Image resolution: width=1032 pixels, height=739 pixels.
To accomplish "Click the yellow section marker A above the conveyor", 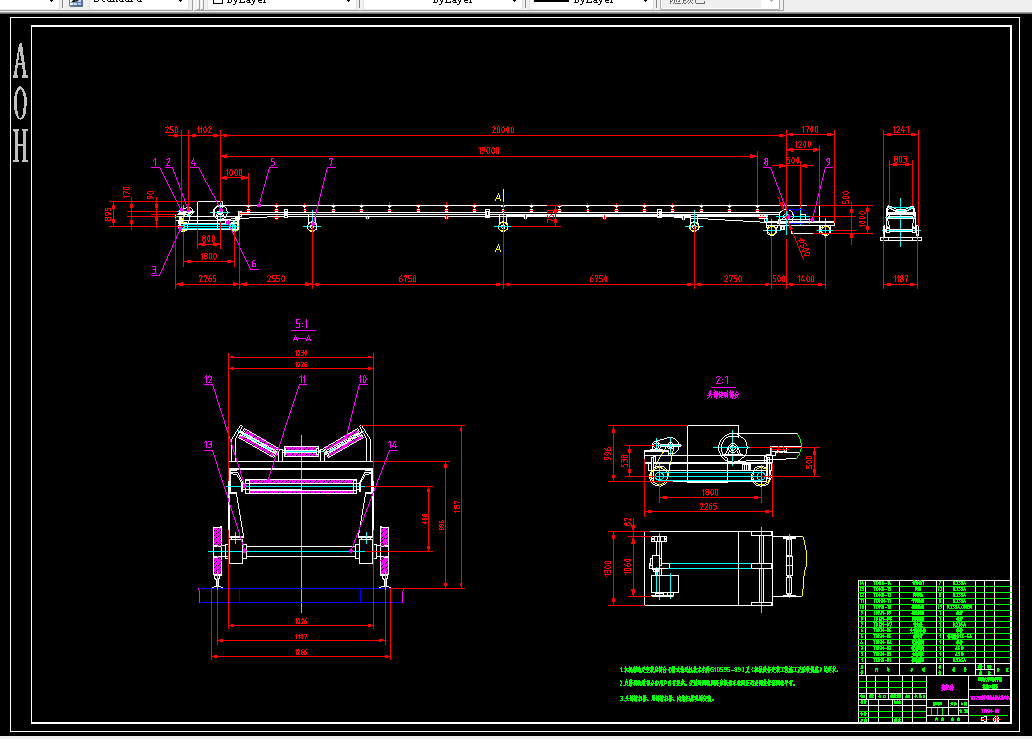I will tap(498, 197).
